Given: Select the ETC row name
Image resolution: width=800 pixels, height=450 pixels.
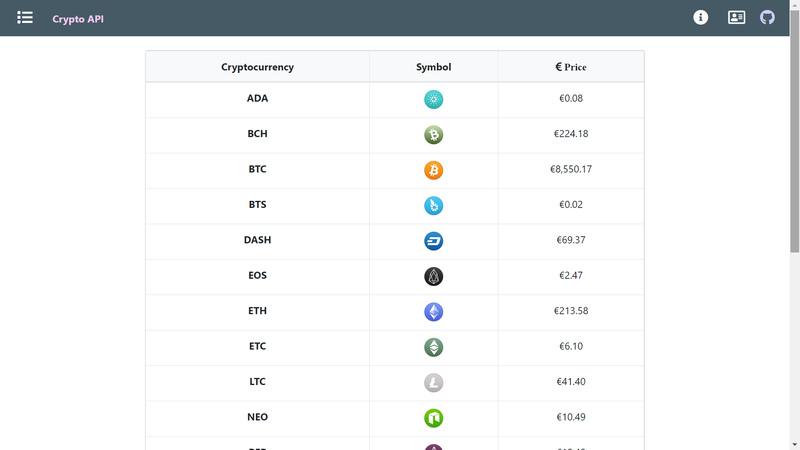Looking at the screenshot, I should [257, 346].
